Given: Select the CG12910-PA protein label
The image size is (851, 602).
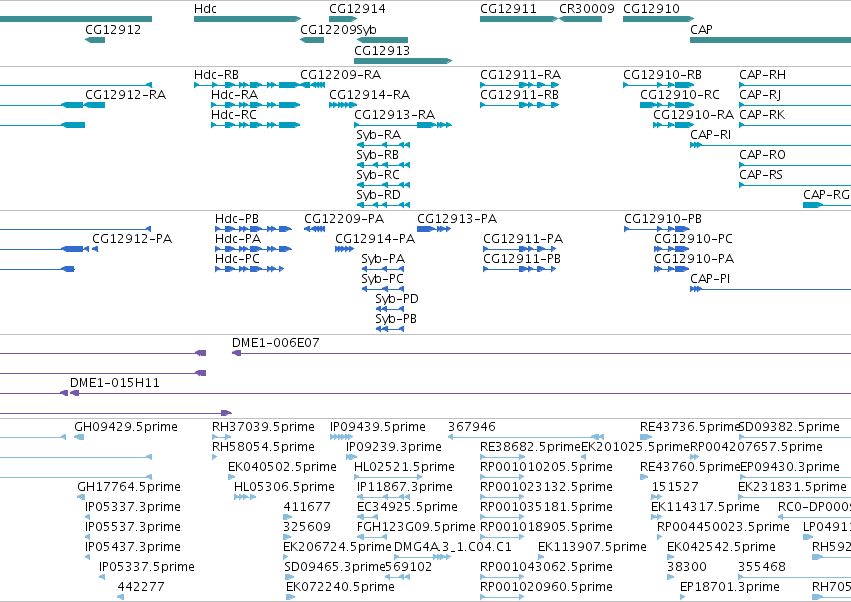Looking at the screenshot, I should (x=694, y=259).
